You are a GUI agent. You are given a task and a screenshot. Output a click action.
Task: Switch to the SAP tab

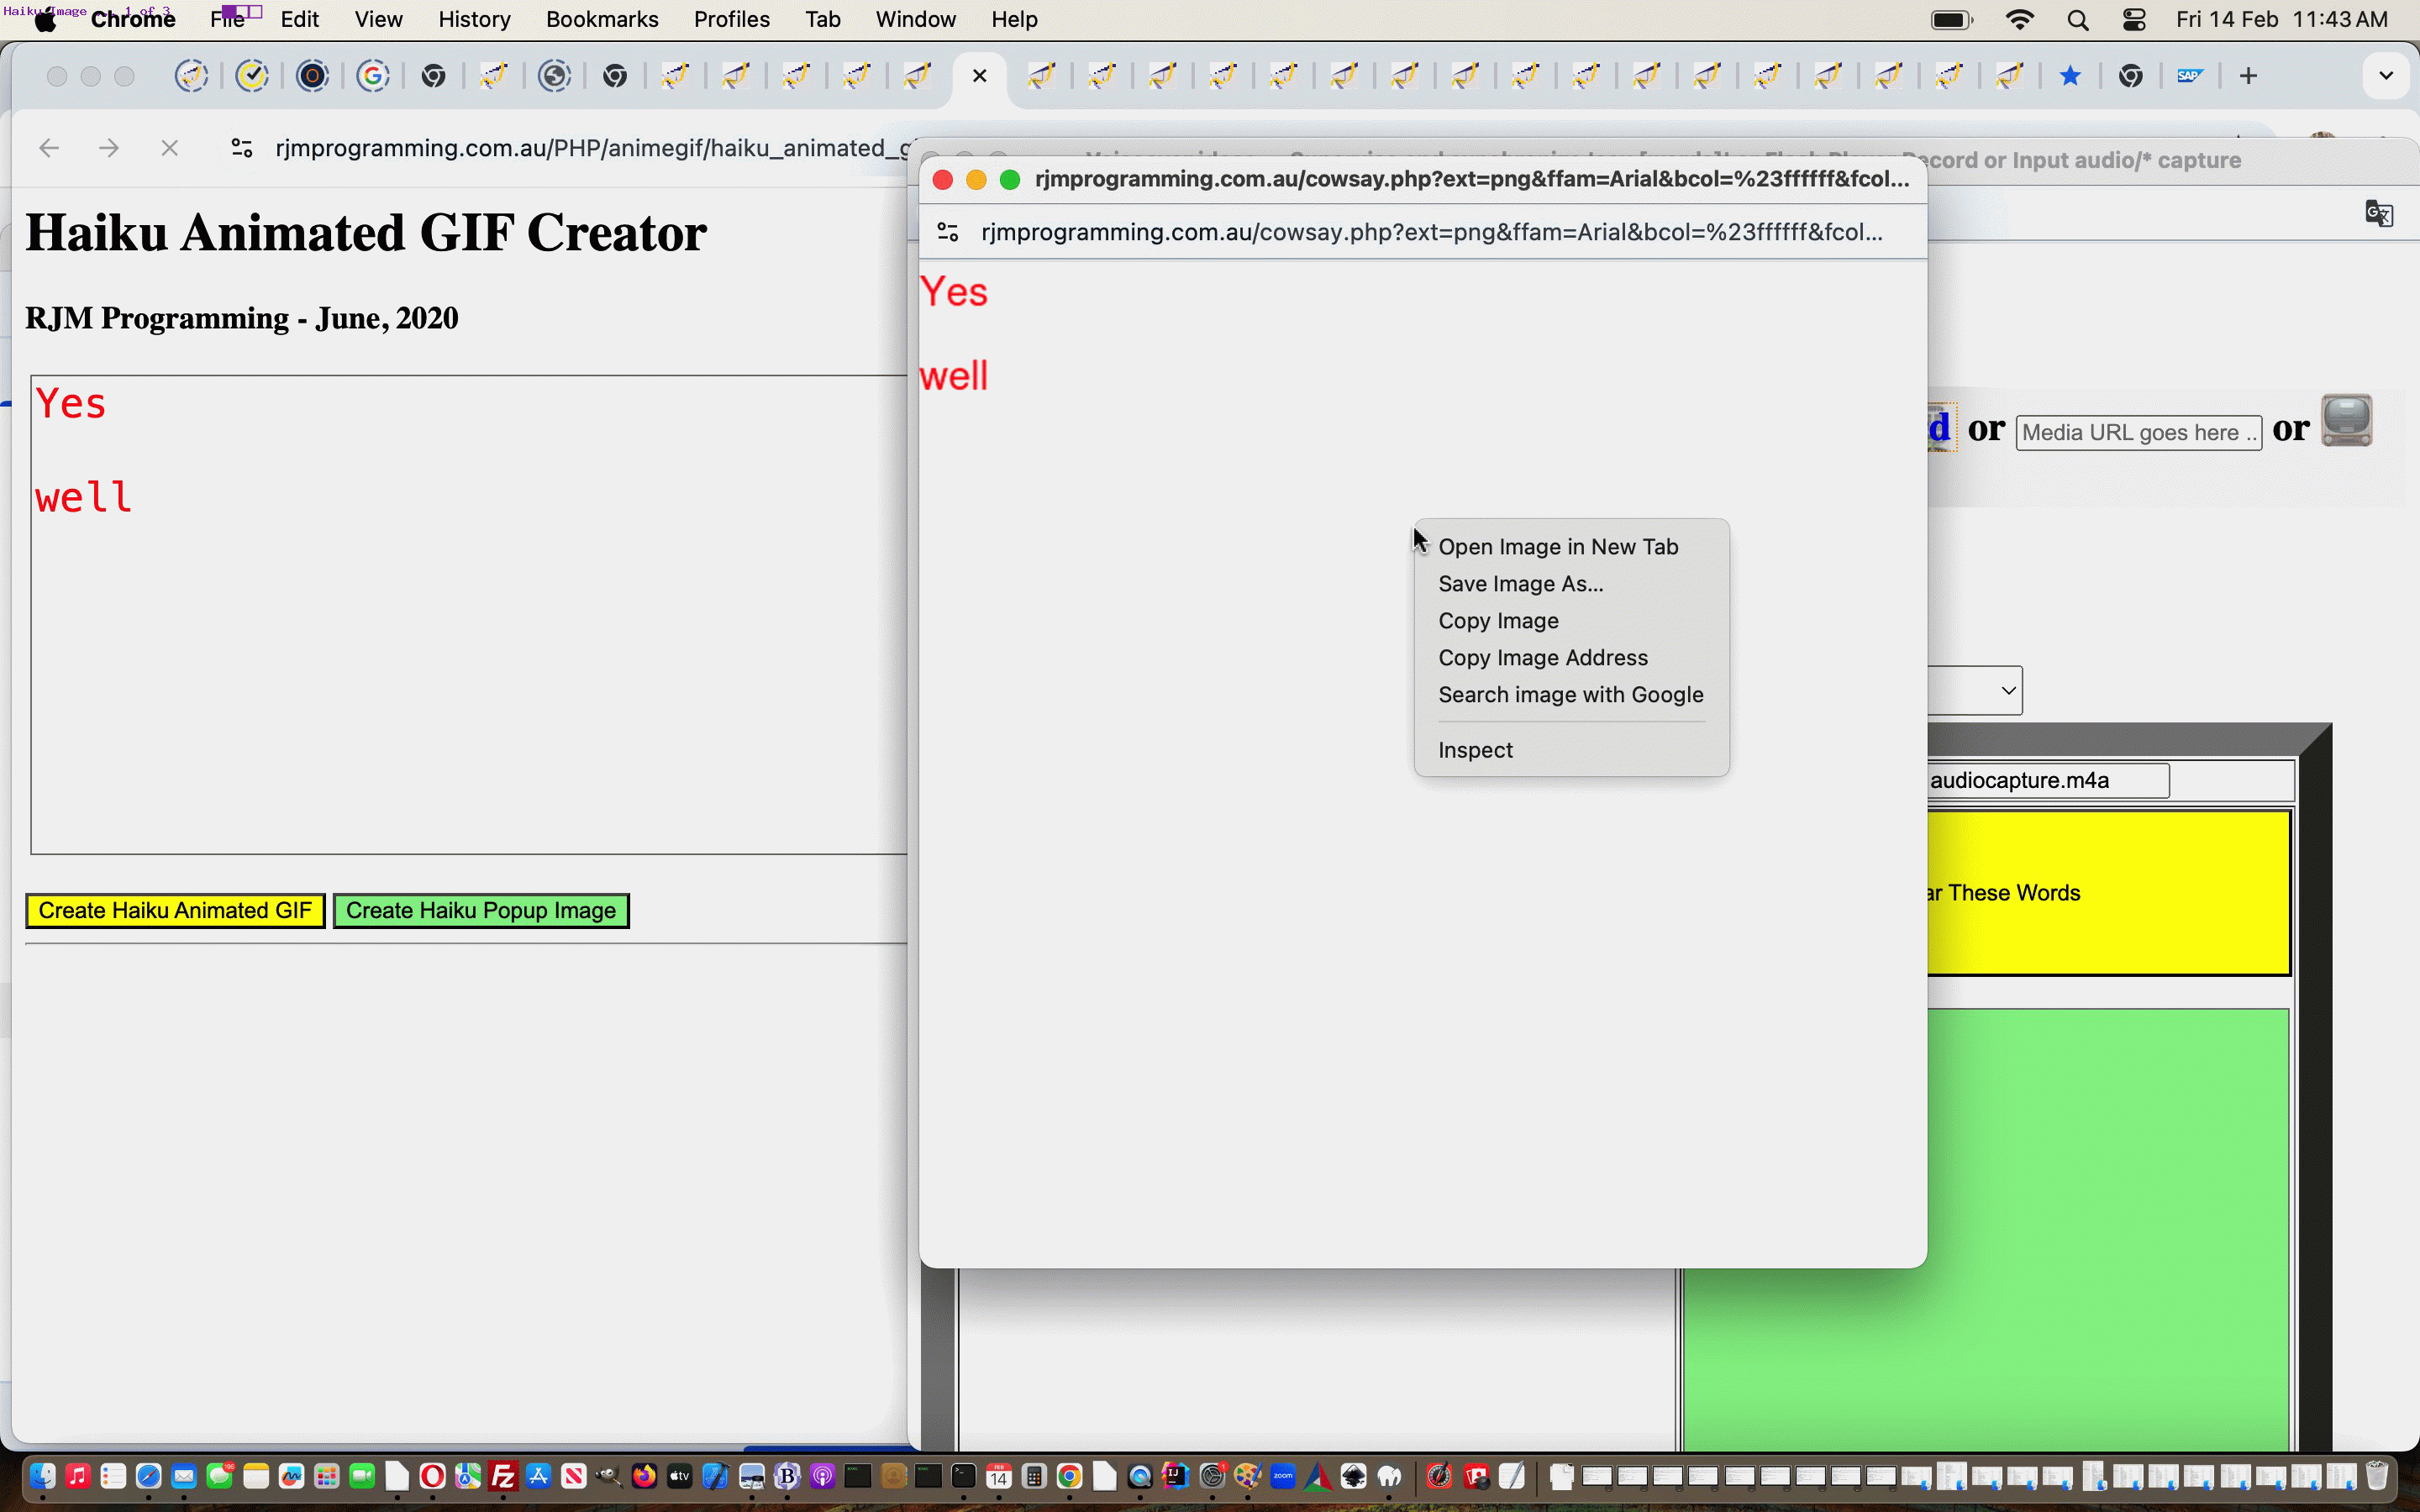[x=2190, y=76]
